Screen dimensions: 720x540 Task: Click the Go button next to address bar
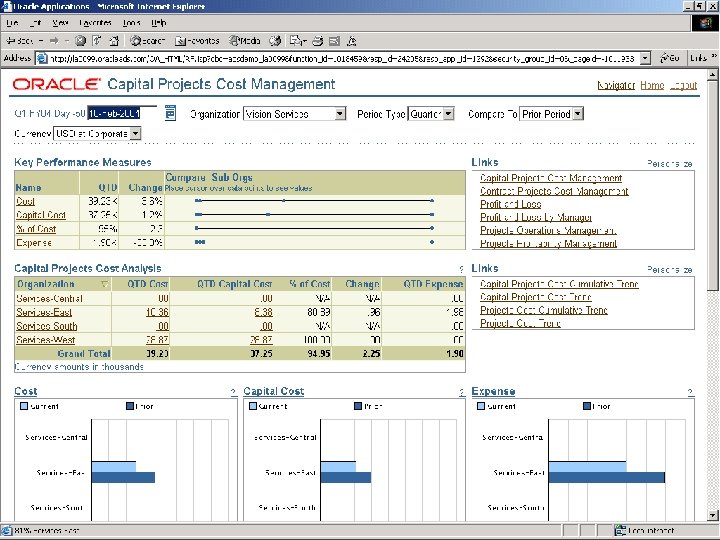(x=669, y=58)
